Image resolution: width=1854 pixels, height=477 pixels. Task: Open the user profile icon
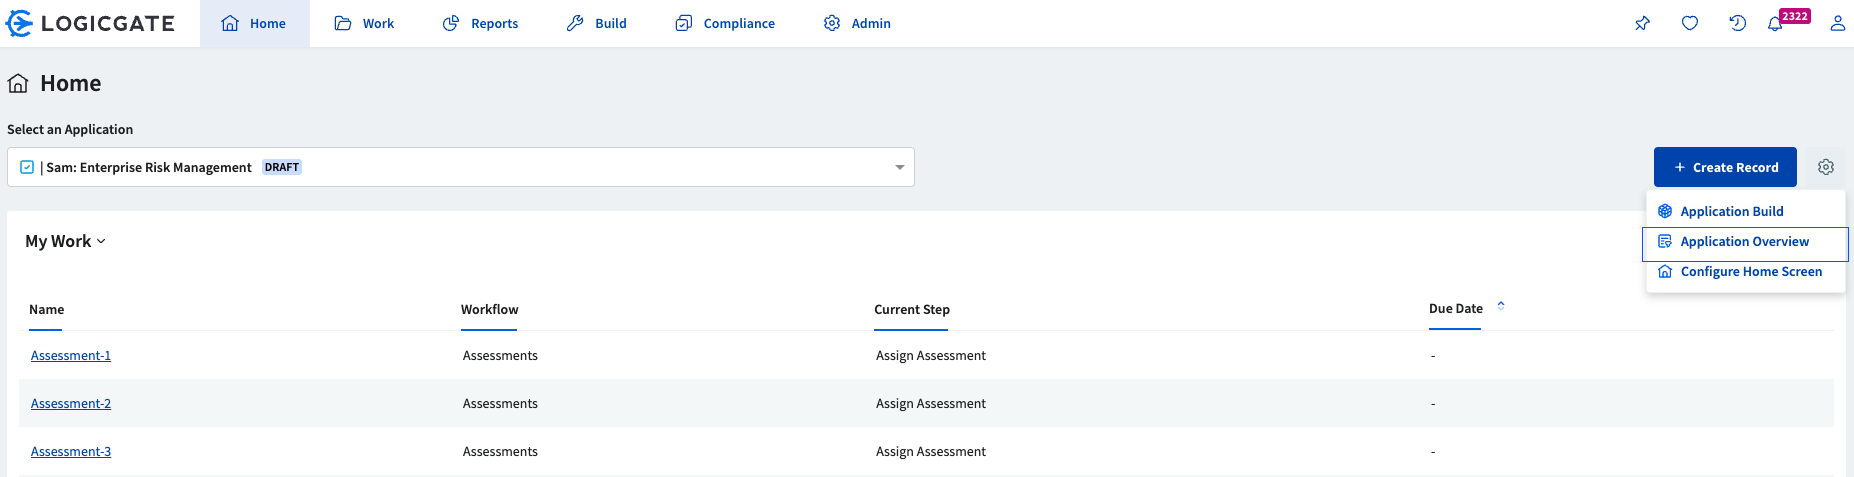point(1838,23)
